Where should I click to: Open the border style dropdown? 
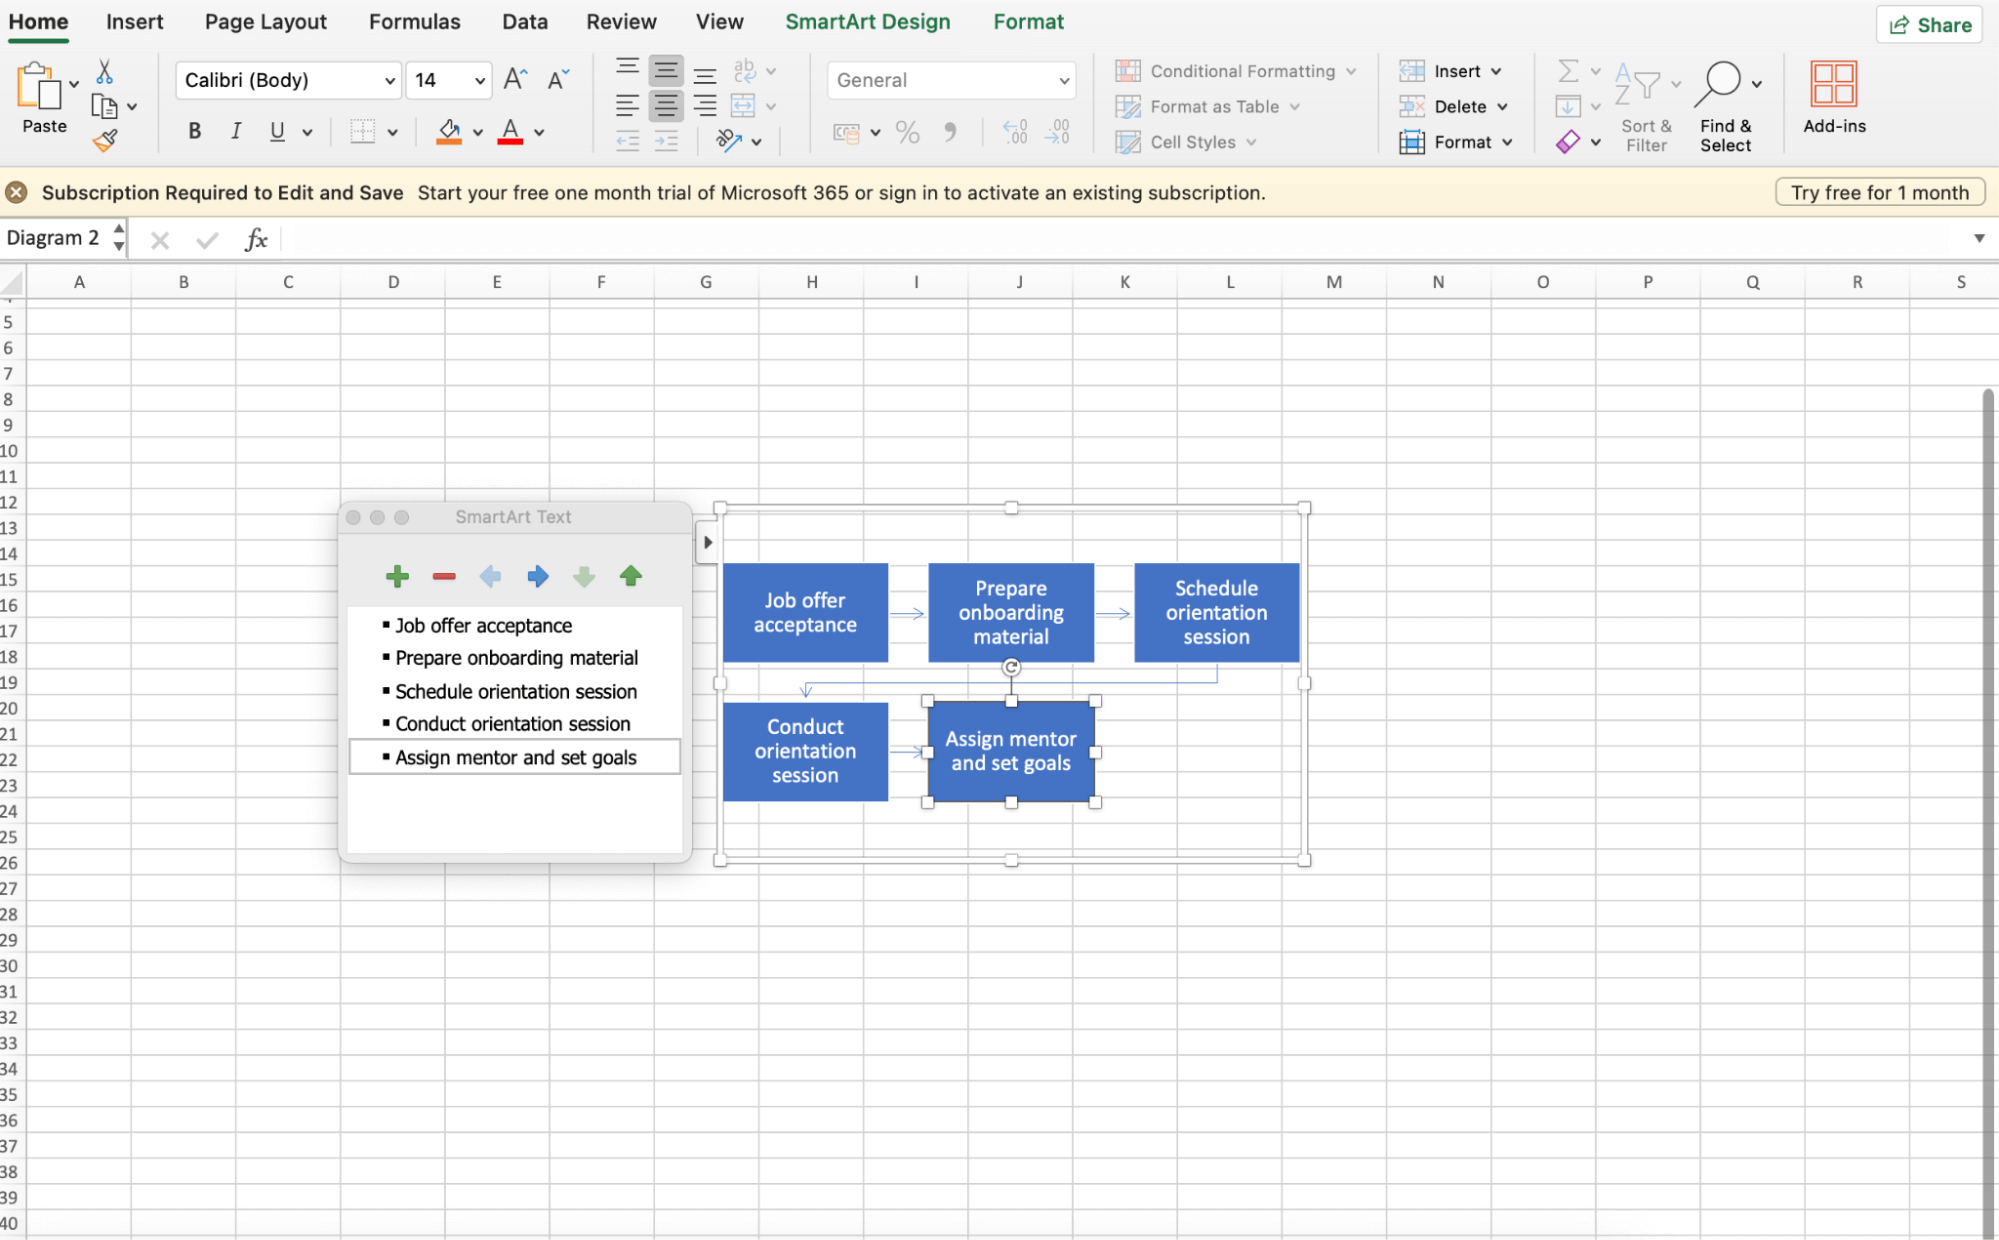[x=393, y=131]
